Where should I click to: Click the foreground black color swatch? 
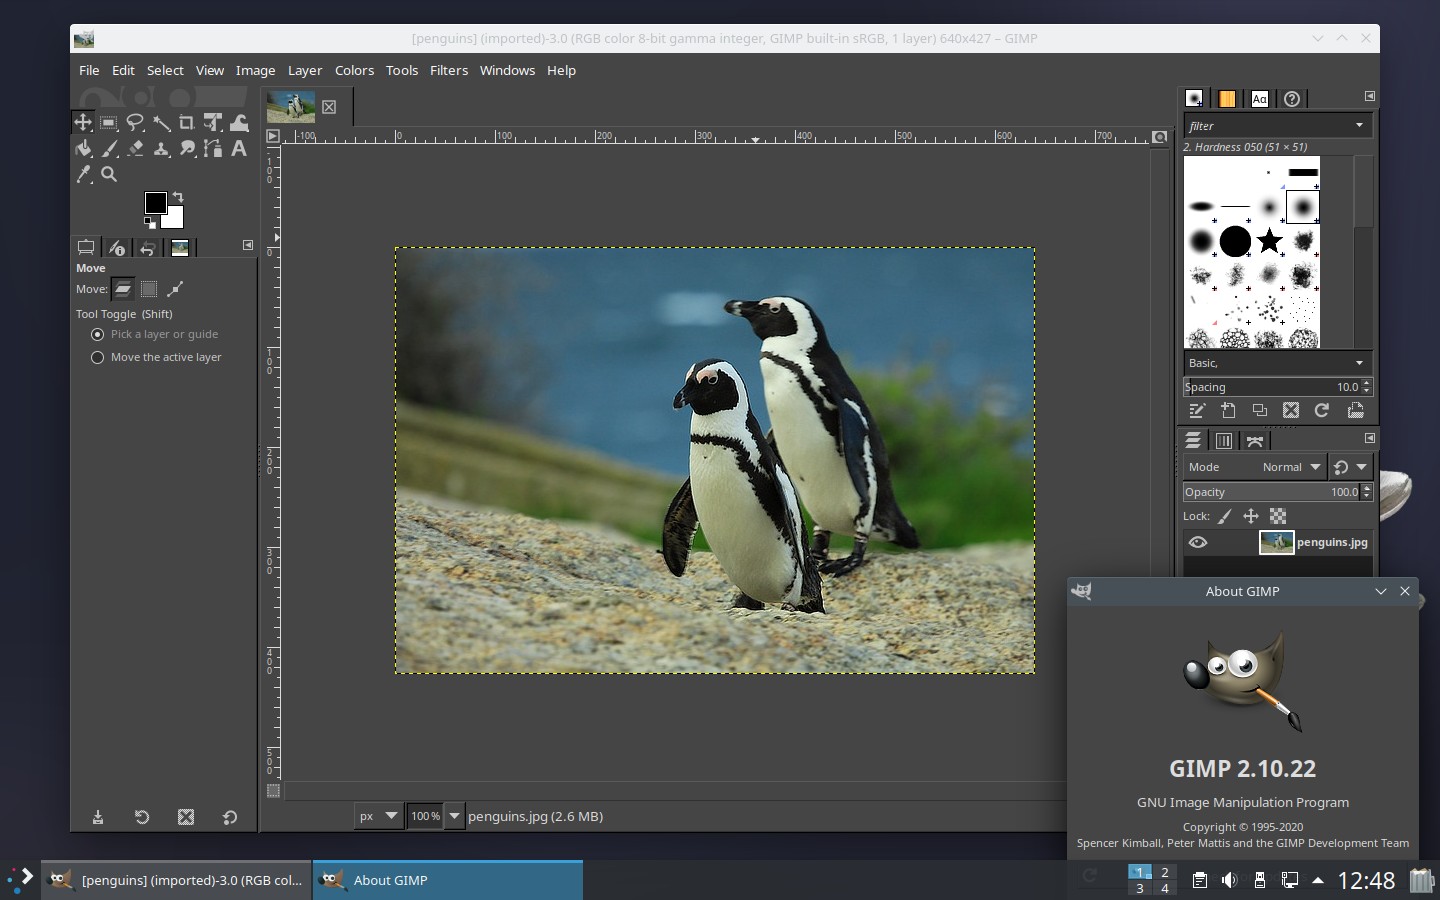(x=155, y=203)
